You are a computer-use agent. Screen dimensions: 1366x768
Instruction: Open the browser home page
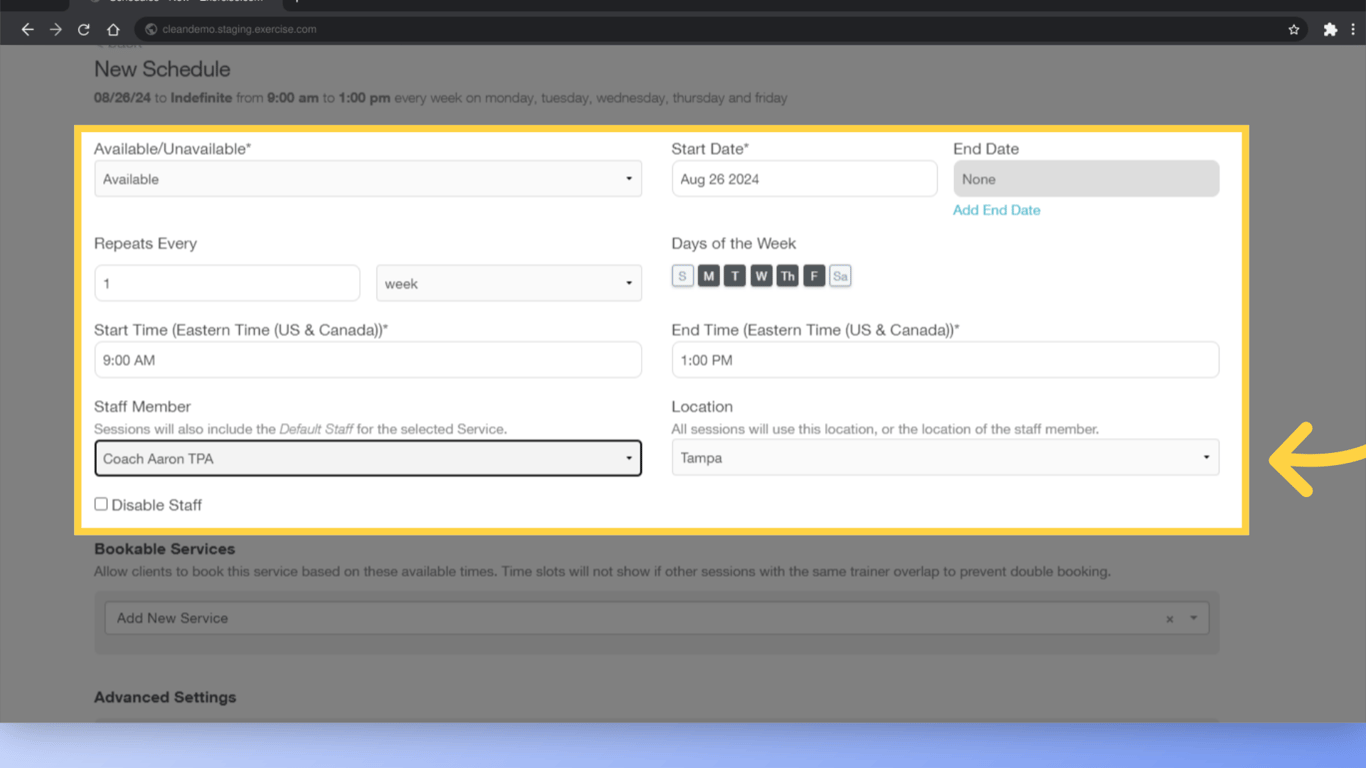(112, 28)
